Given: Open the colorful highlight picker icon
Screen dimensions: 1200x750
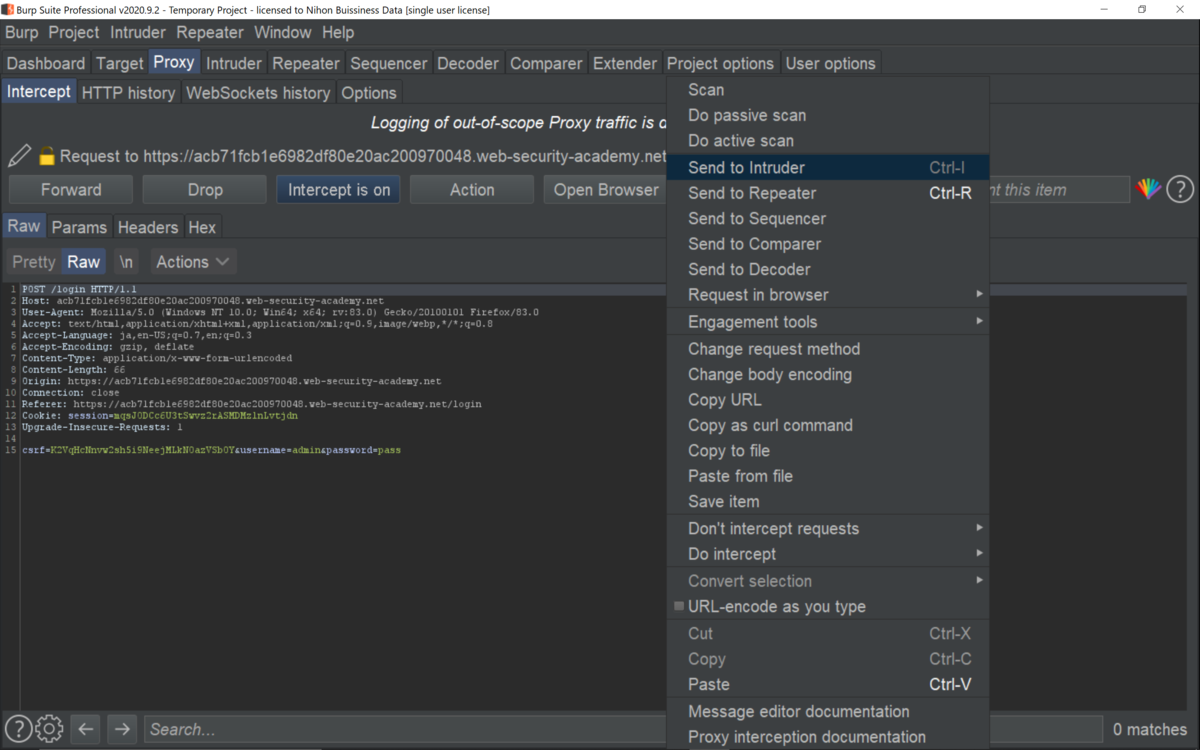Looking at the screenshot, I should point(1148,188).
